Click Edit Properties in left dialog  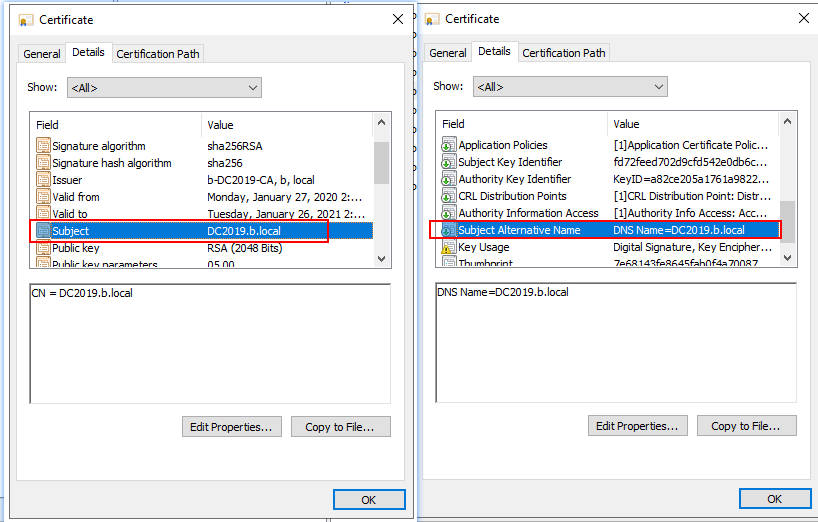click(231, 427)
